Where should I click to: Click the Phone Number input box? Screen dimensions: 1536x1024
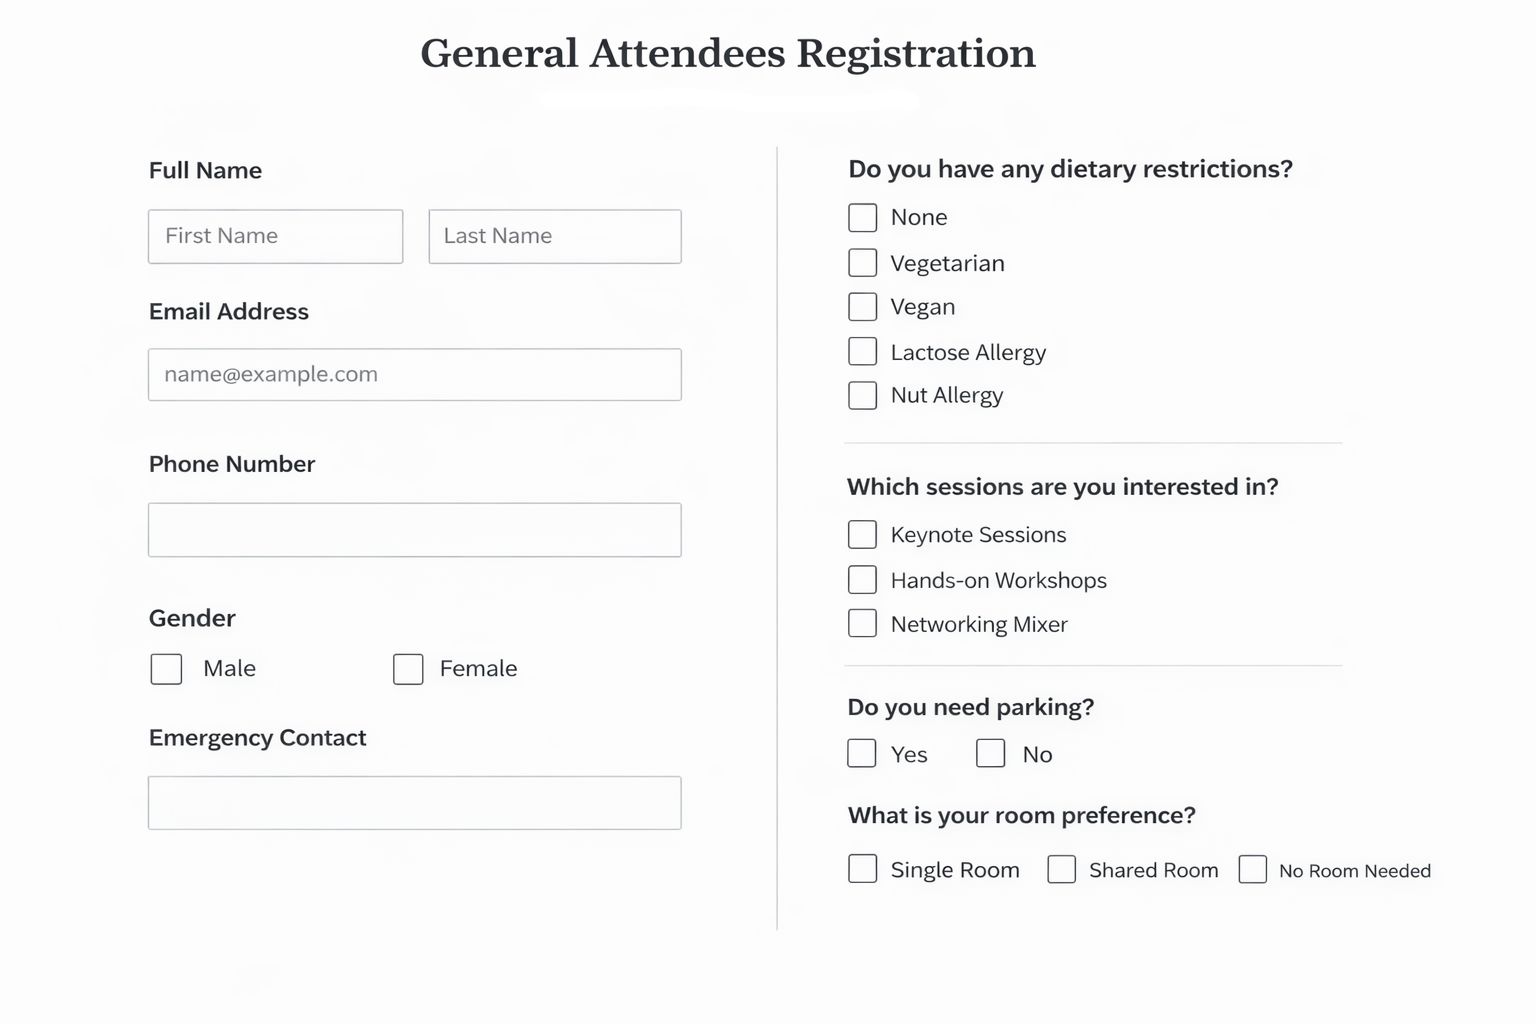tap(414, 529)
